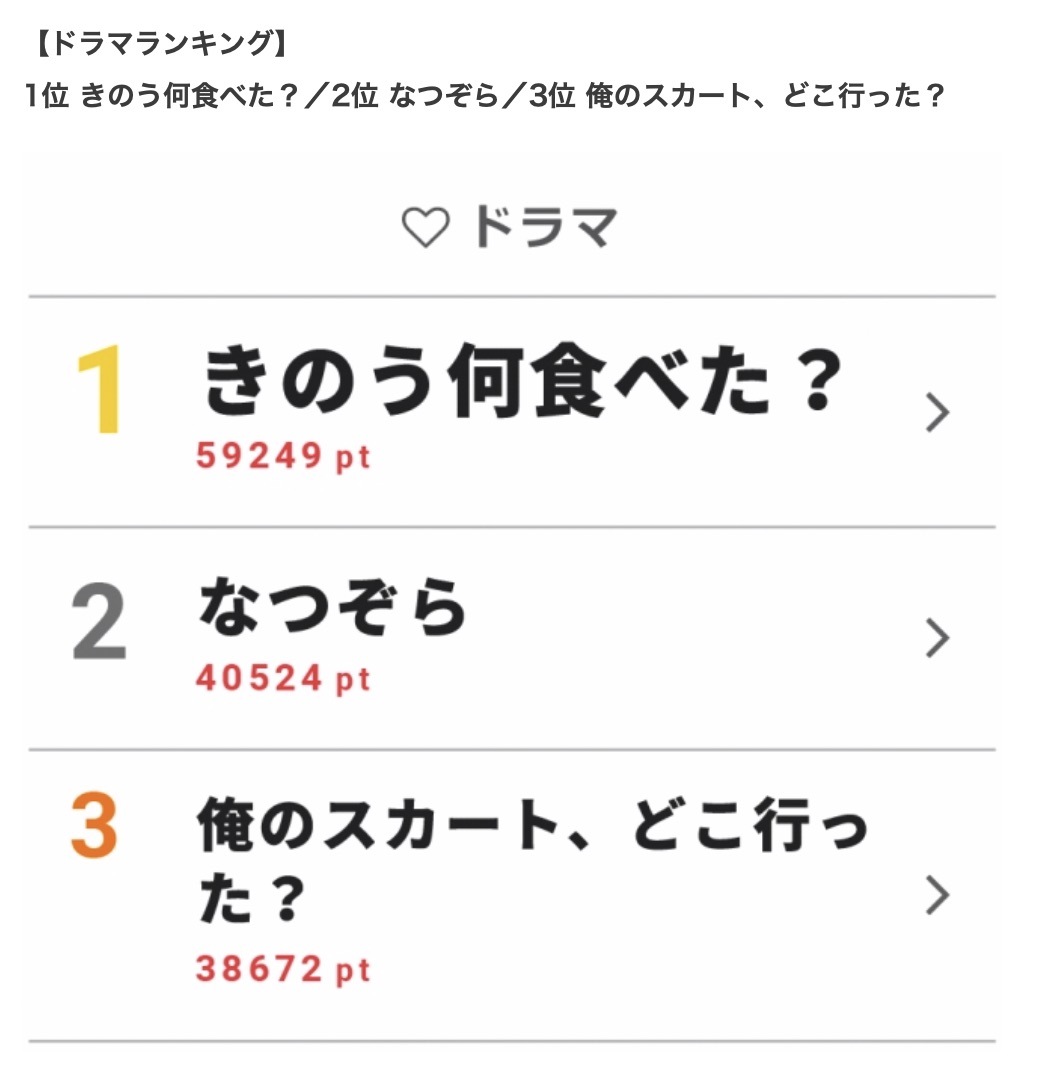Open the きのう何食べた？ drama title
The height and width of the screenshot is (1073, 1052).
point(522,380)
